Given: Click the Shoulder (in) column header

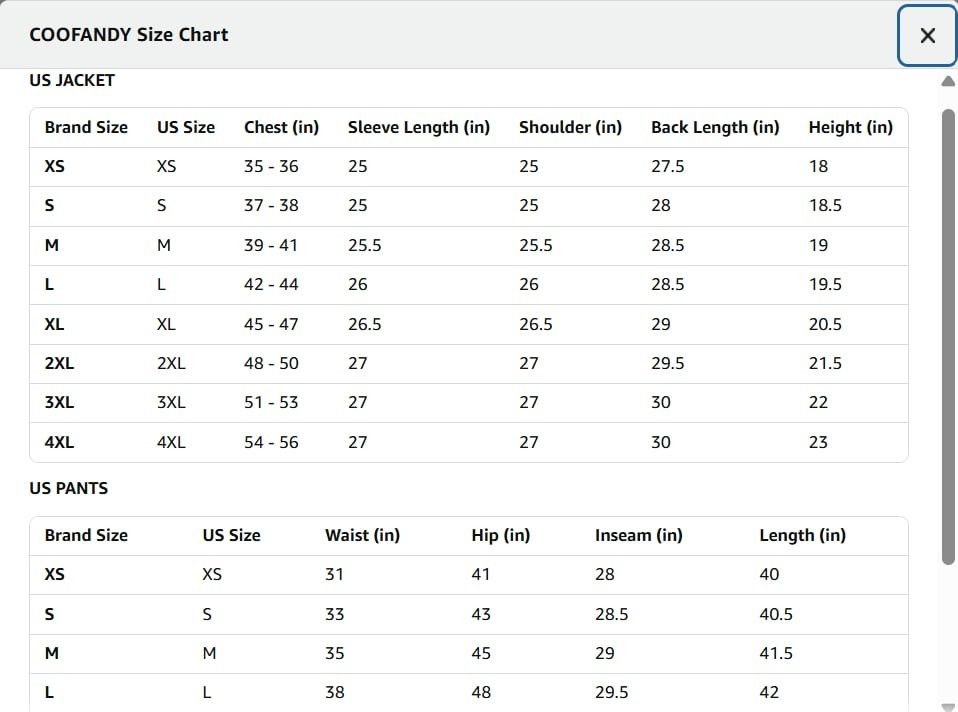Looking at the screenshot, I should coord(570,127).
